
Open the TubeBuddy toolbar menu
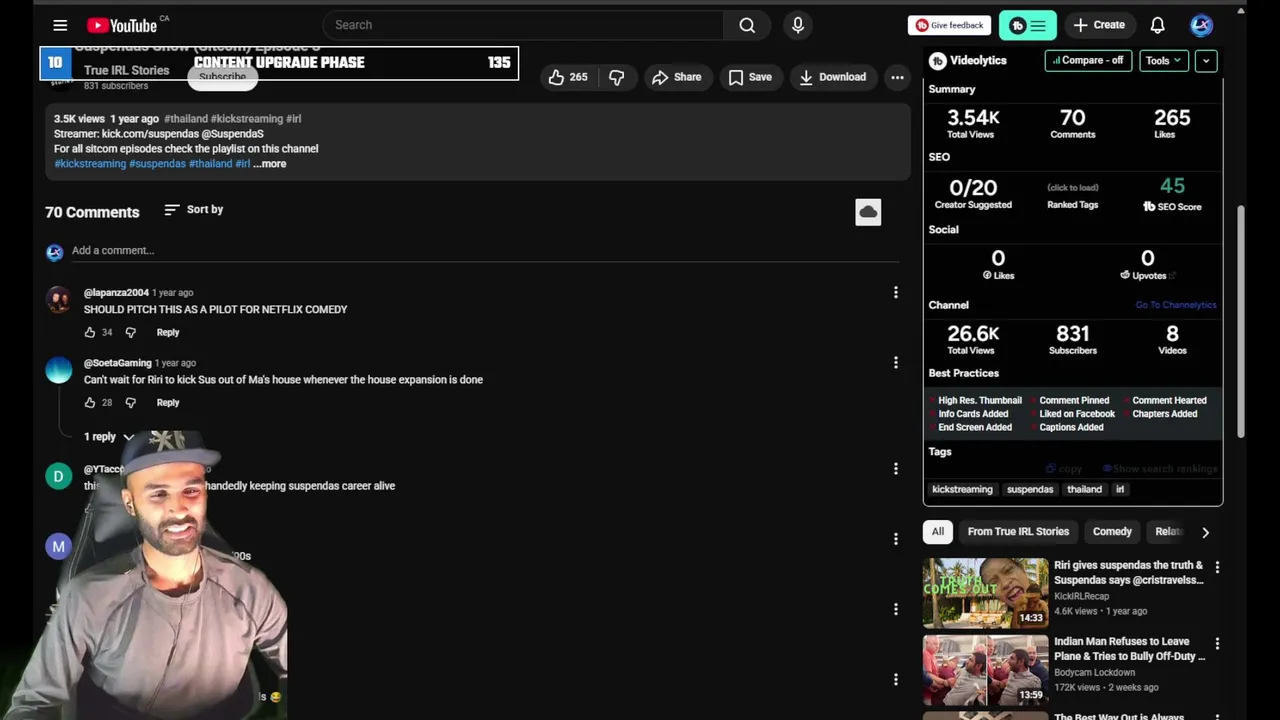pos(1027,25)
